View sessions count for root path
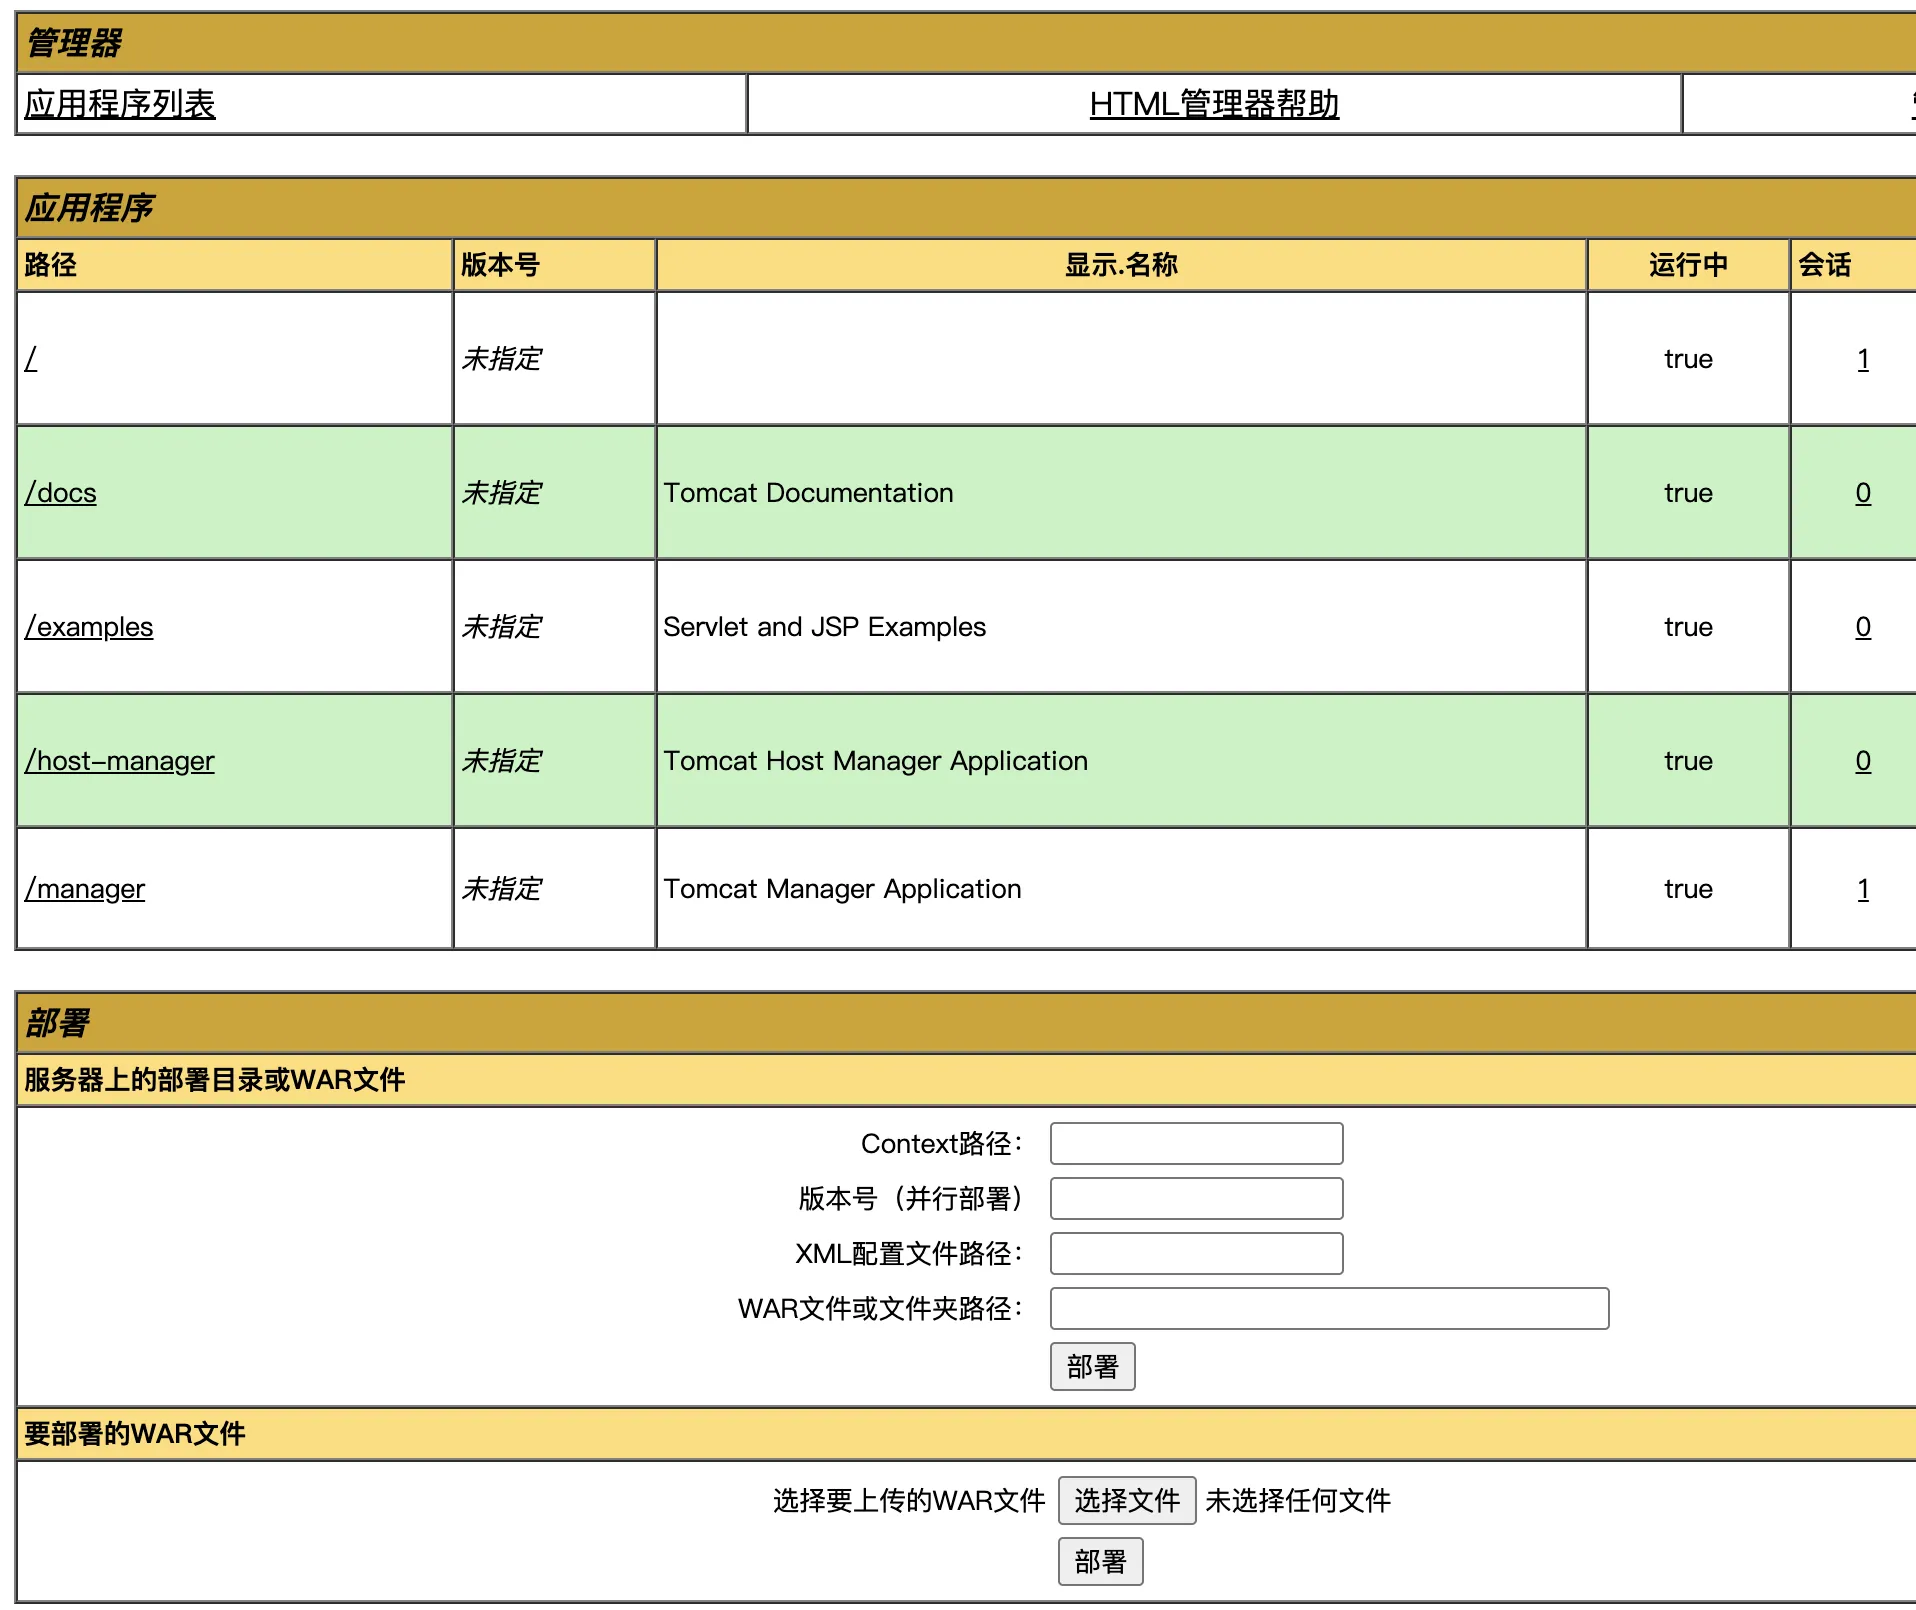Screen dimensions: 1916x1610 1862,359
